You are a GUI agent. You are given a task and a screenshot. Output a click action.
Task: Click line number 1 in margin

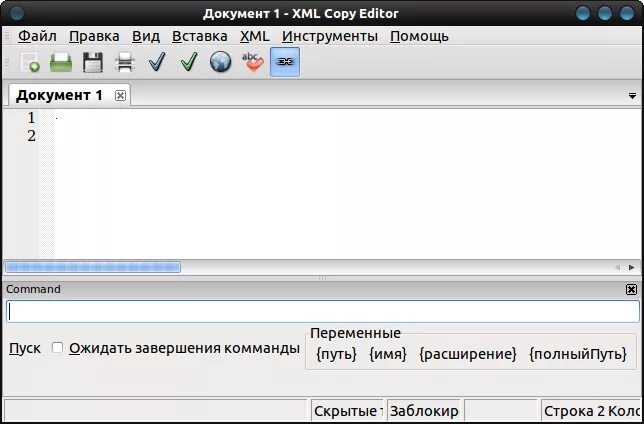[x=31, y=118]
